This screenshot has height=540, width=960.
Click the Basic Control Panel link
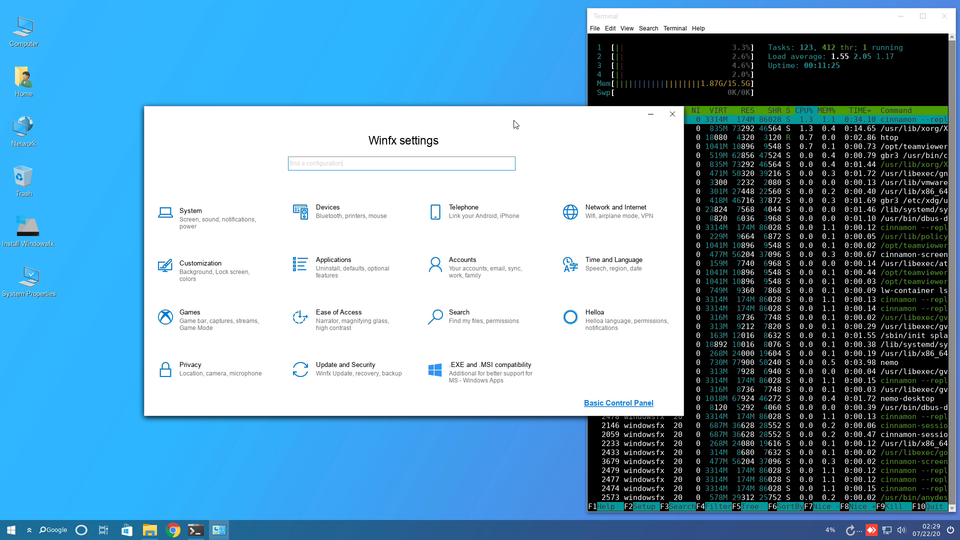(618, 403)
